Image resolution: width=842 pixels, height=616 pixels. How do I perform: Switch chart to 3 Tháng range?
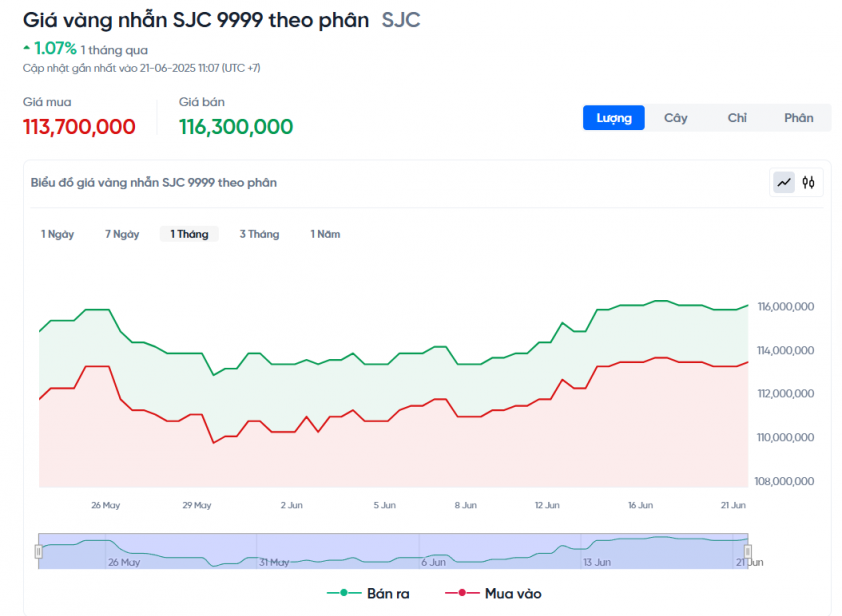[259, 234]
